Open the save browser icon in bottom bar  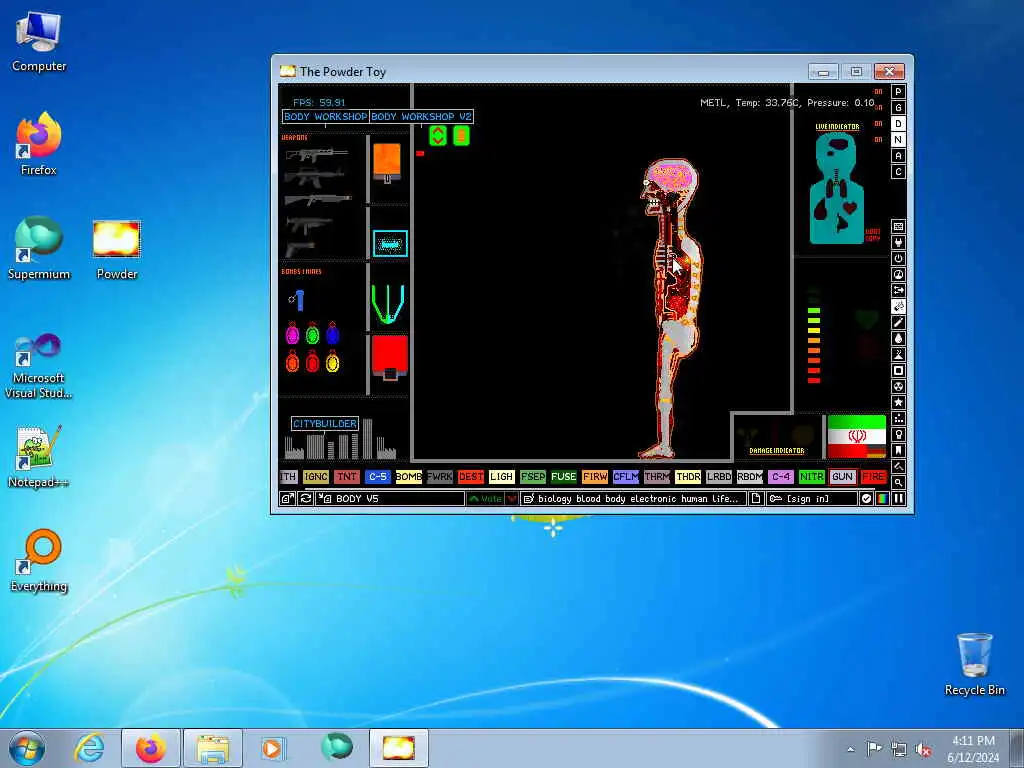[287, 498]
